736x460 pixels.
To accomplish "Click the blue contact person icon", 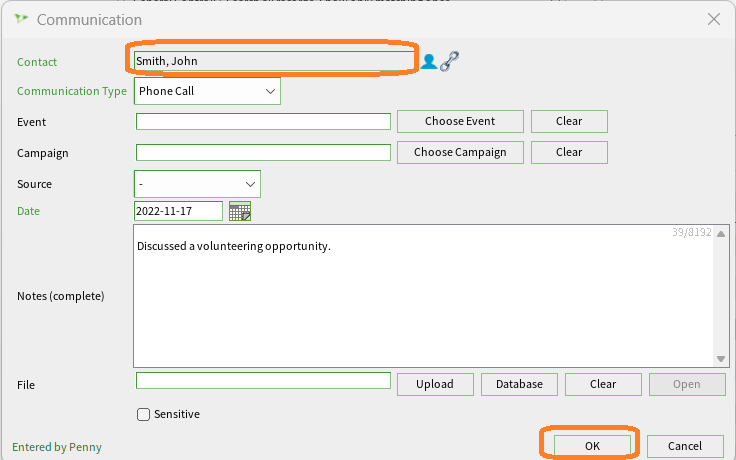I will tap(429, 61).
